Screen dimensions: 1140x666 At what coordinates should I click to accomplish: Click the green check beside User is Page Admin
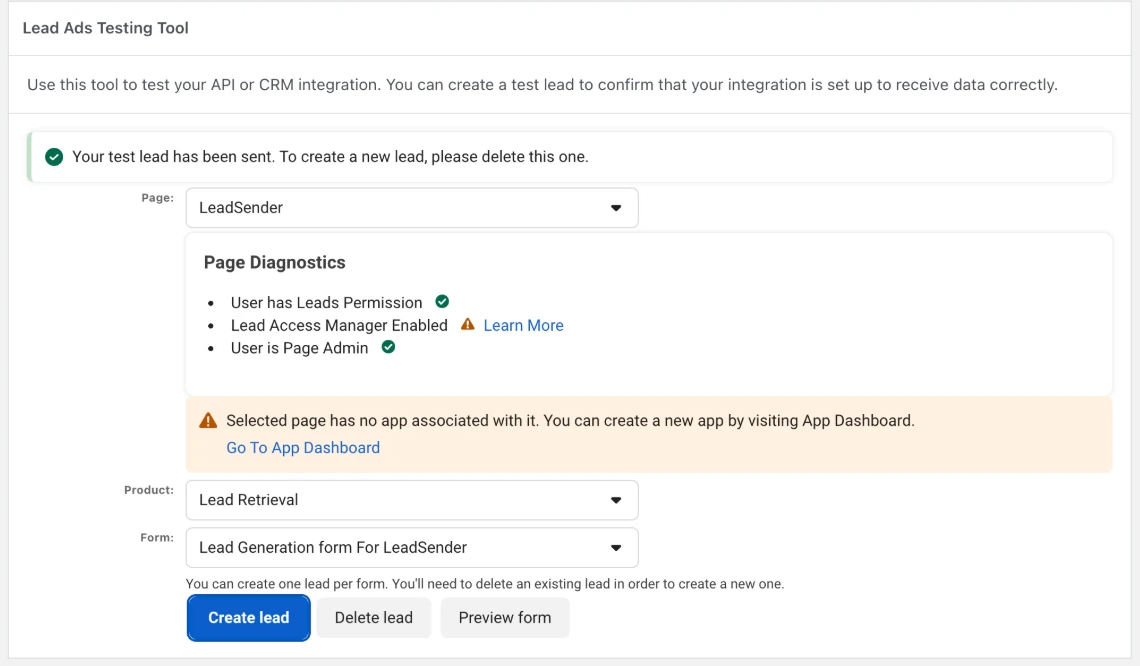pyautogui.click(x=388, y=347)
